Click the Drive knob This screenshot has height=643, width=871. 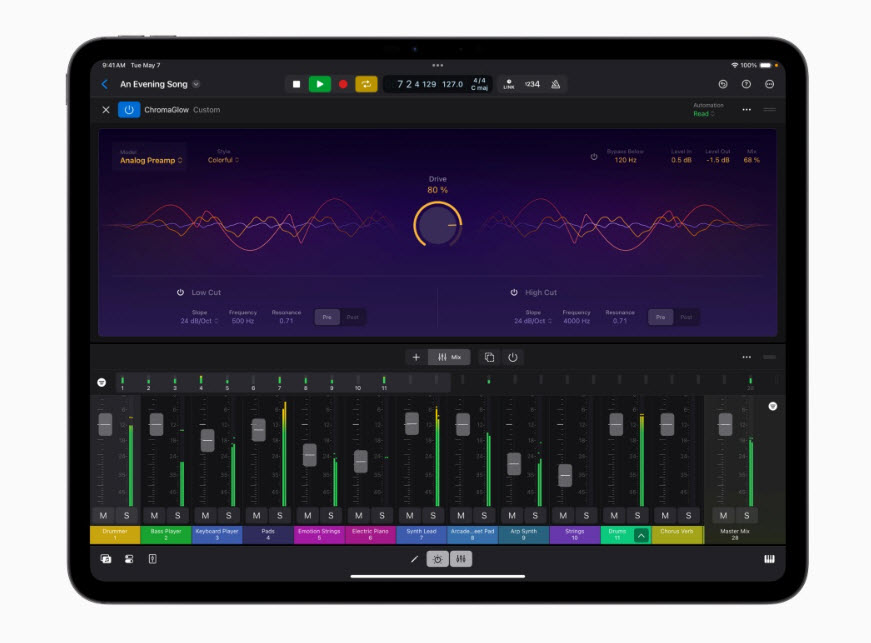(438, 225)
